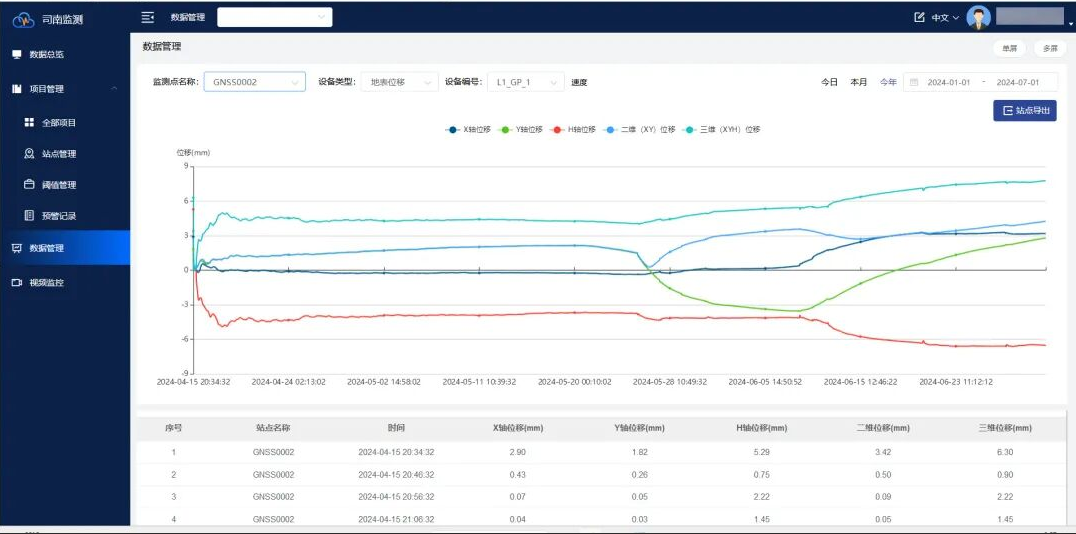Click the 视频监控 camera icon
This screenshot has height=534, width=1076.
pyautogui.click(x=17, y=283)
